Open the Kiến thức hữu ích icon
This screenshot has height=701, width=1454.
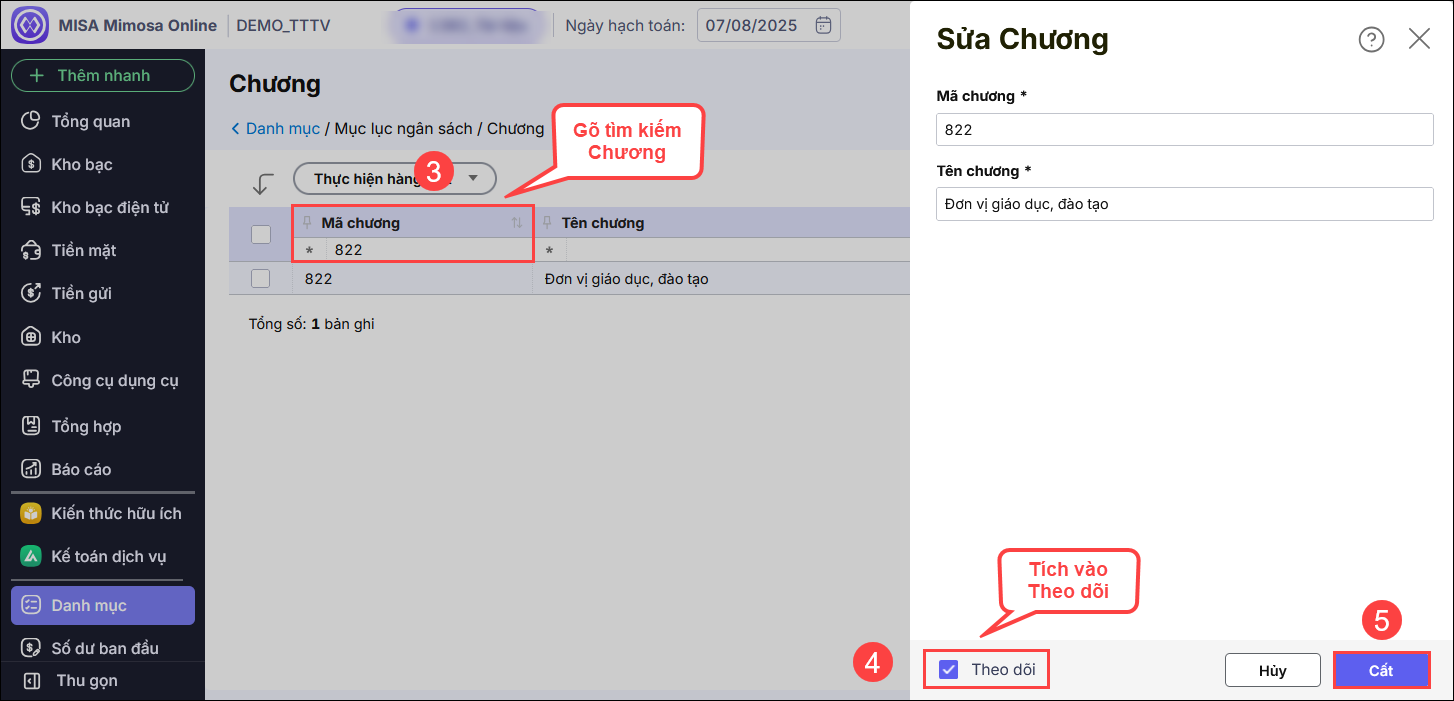pos(31,513)
